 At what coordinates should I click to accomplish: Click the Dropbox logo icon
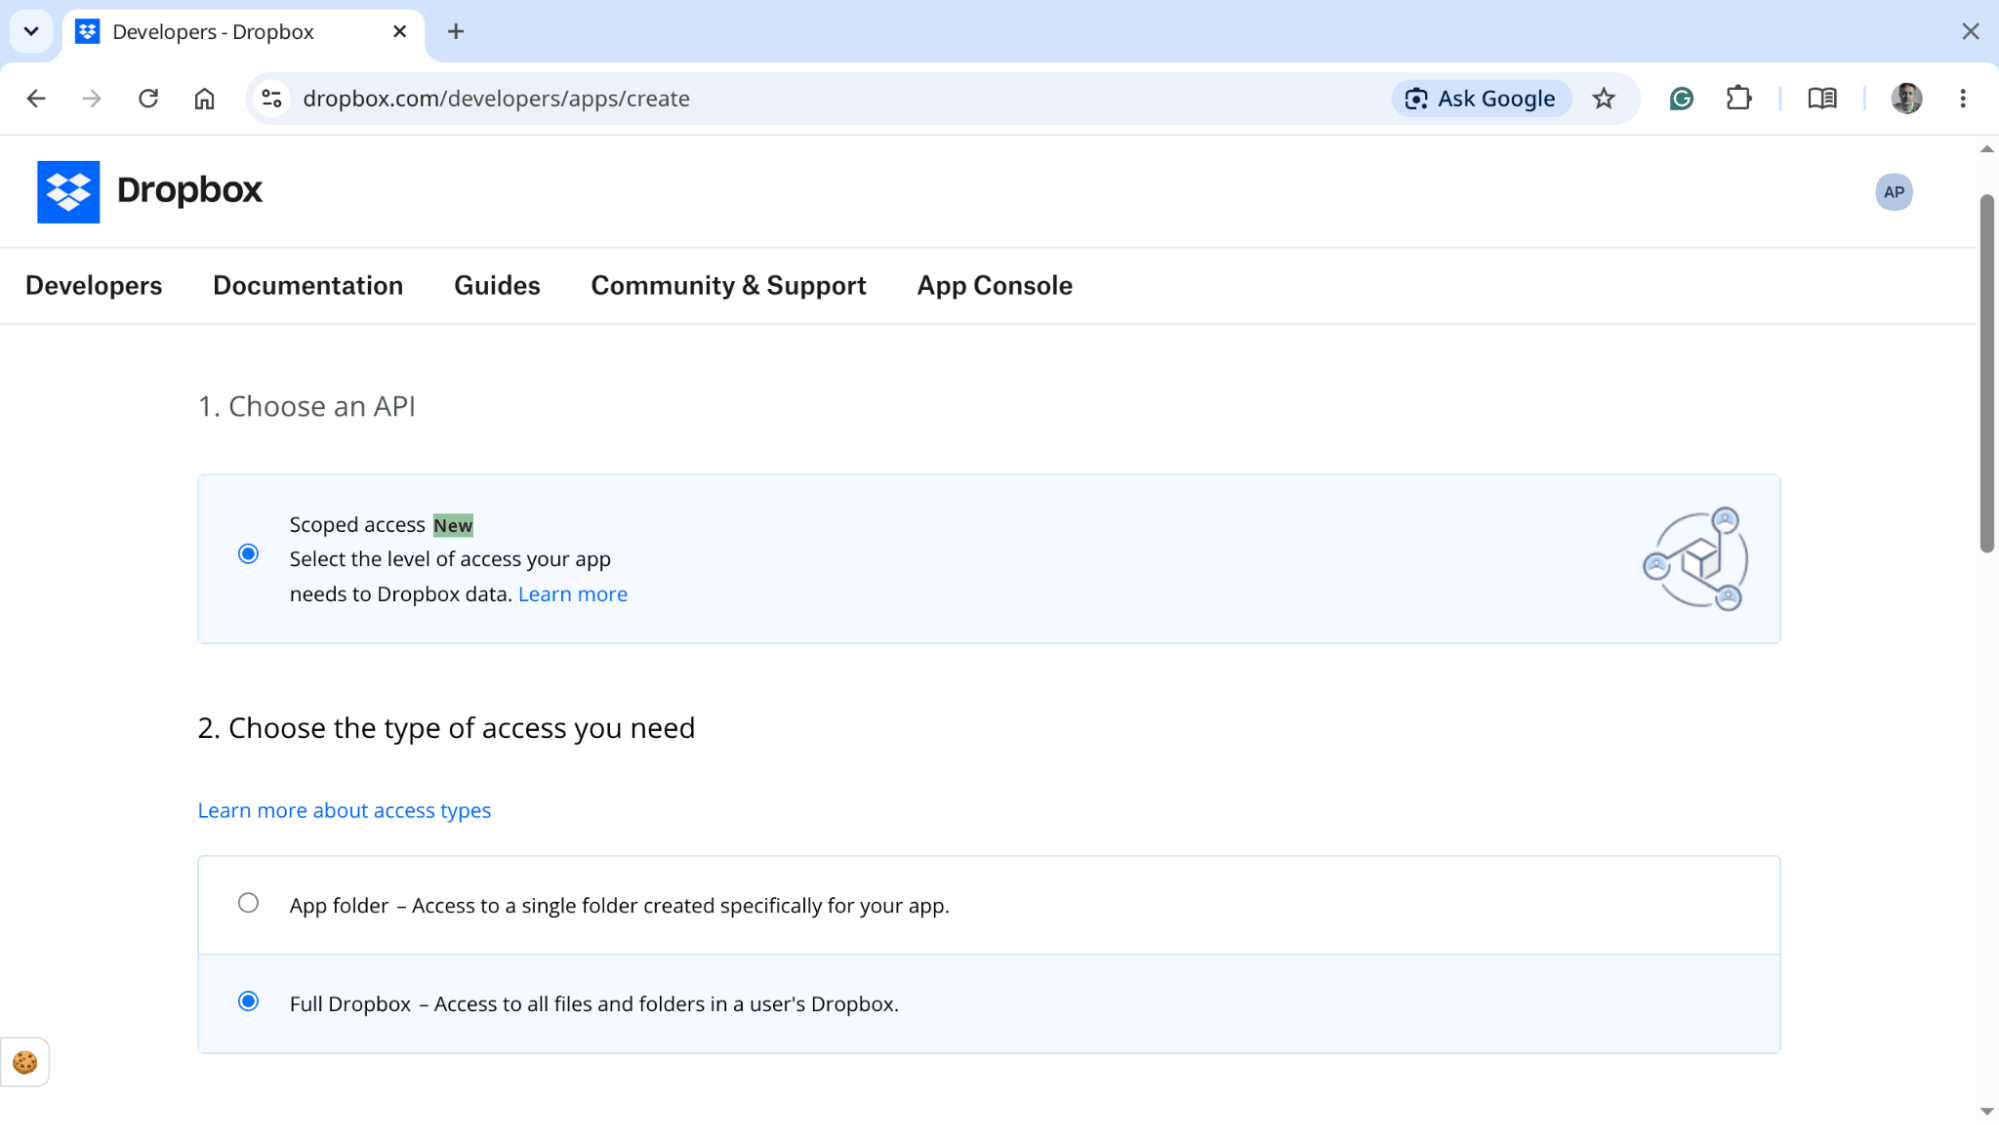[68, 191]
